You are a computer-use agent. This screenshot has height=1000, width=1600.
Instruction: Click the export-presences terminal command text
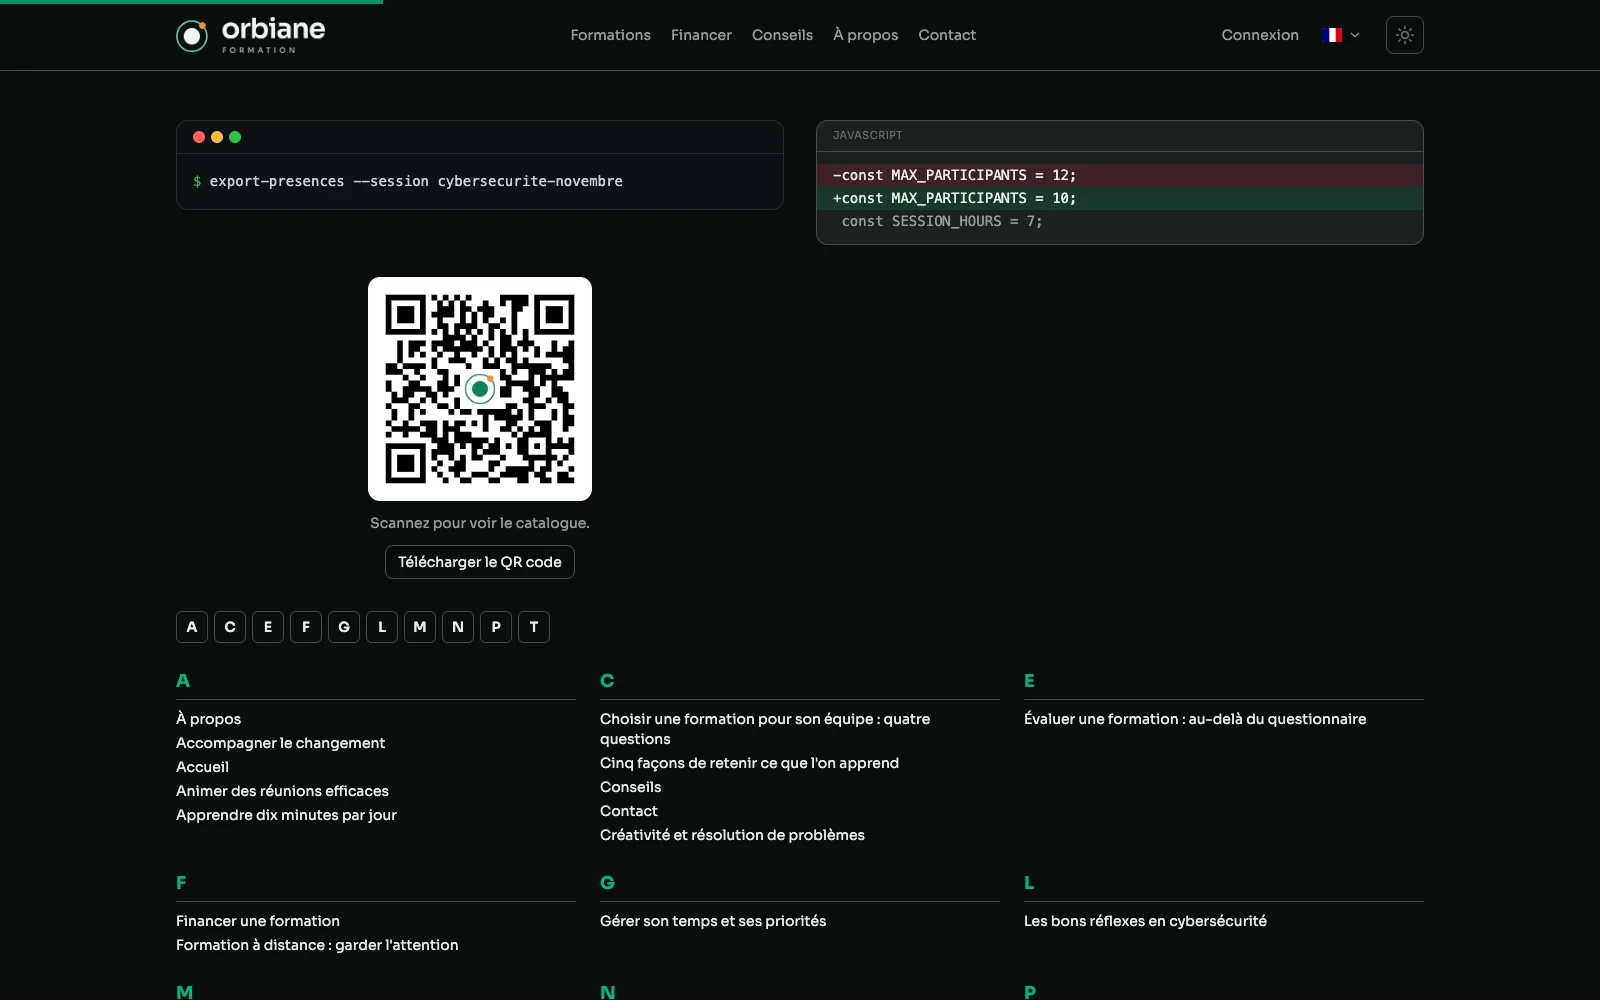point(416,181)
